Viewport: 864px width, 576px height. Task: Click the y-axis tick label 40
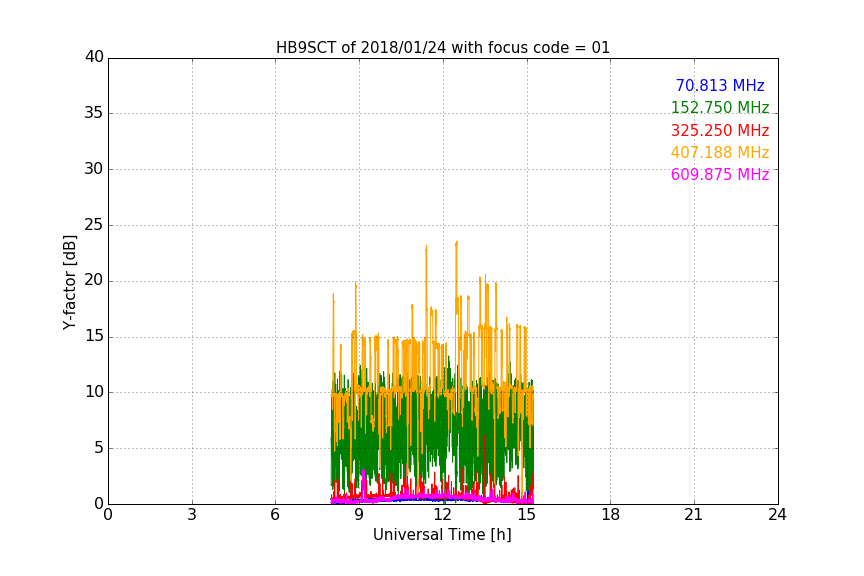(x=94, y=57)
